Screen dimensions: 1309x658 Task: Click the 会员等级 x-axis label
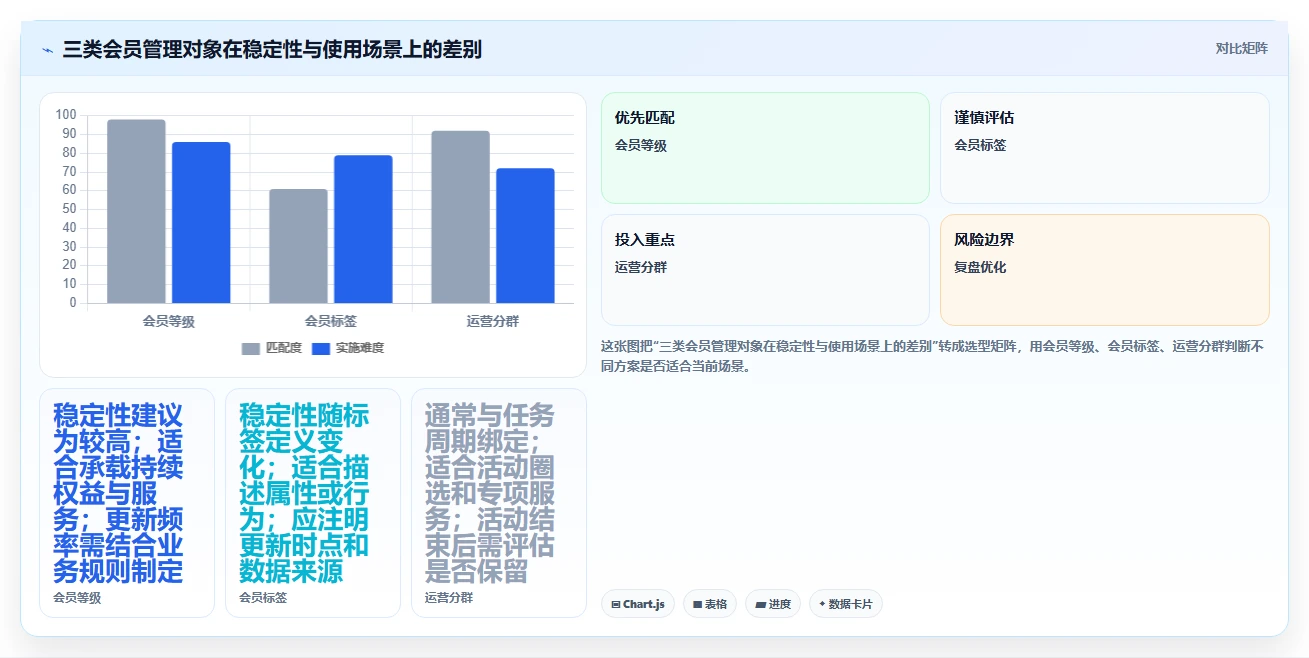pos(168,321)
